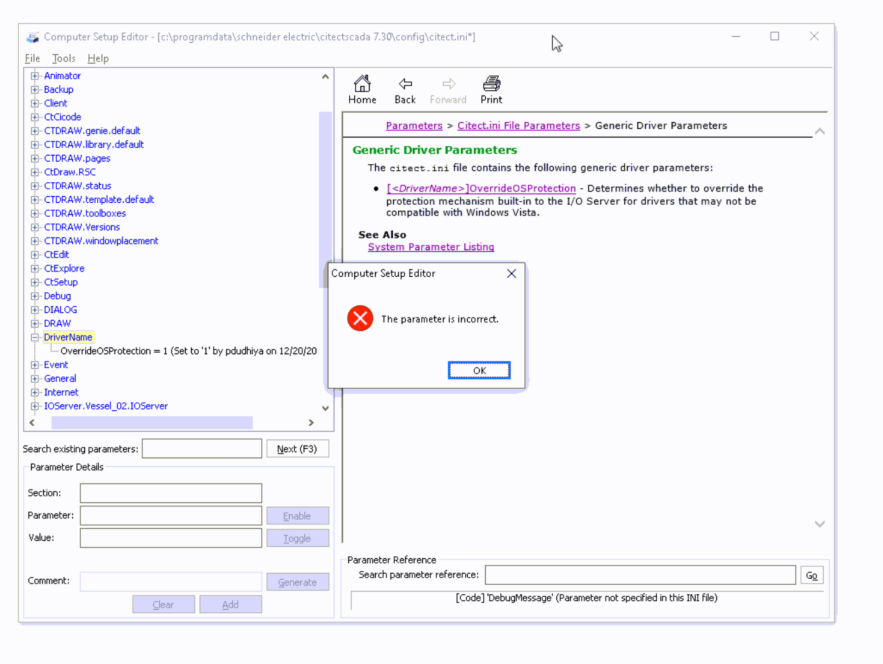
Task: Focus the Search existing parameters field
Action: click(202, 449)
